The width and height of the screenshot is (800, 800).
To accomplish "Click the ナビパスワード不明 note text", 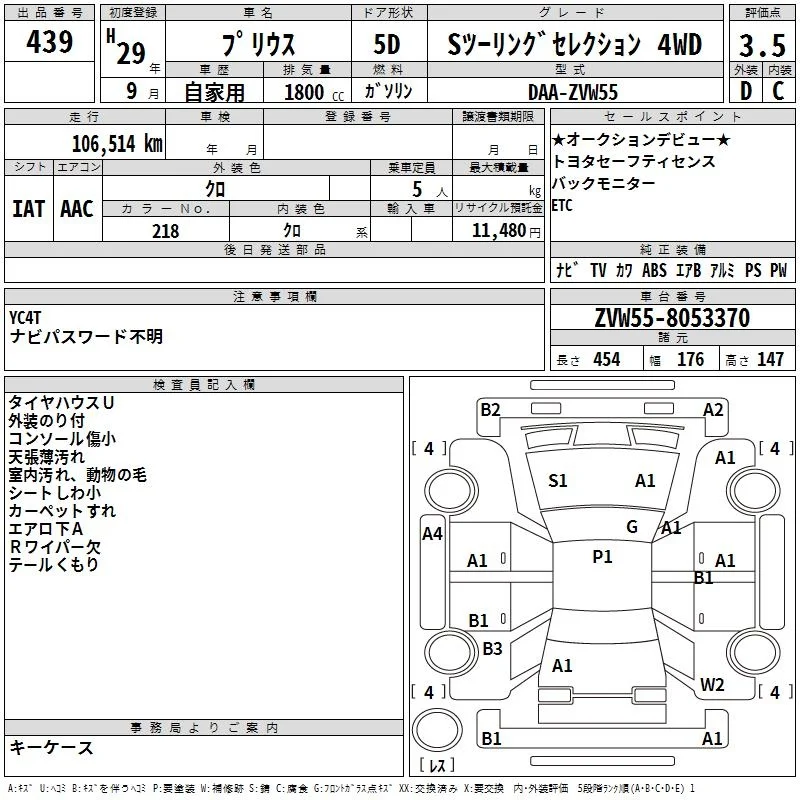I will (86, 337).
